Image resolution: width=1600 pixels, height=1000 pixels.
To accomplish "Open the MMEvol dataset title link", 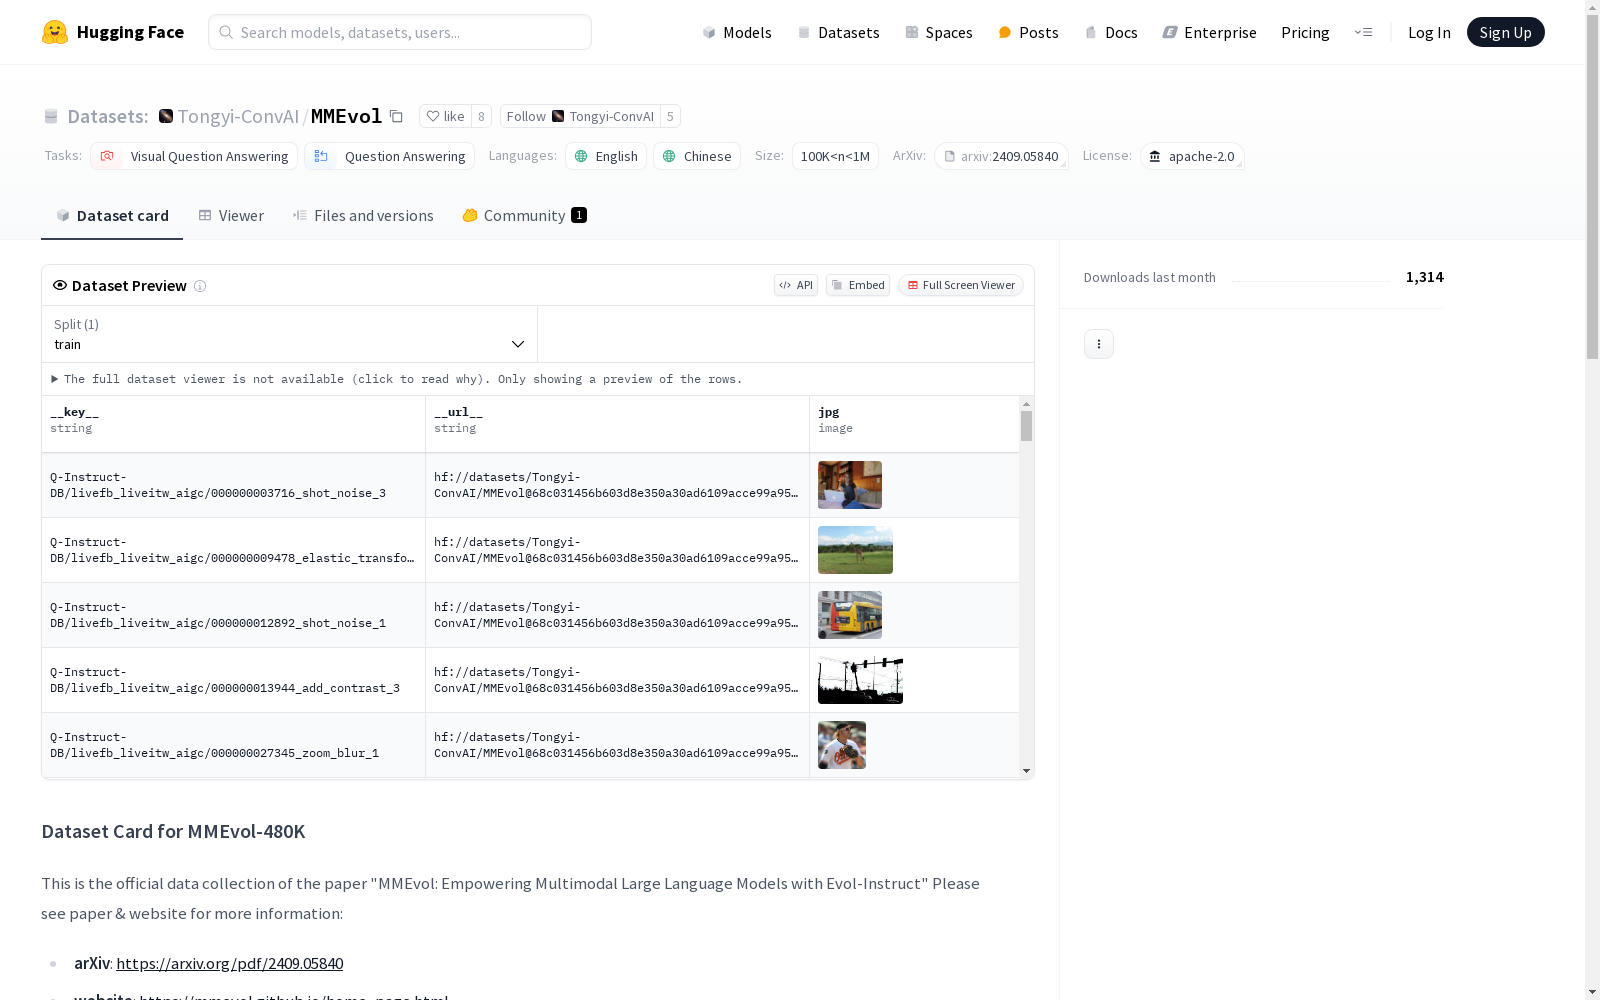I will tap(346, 116).
